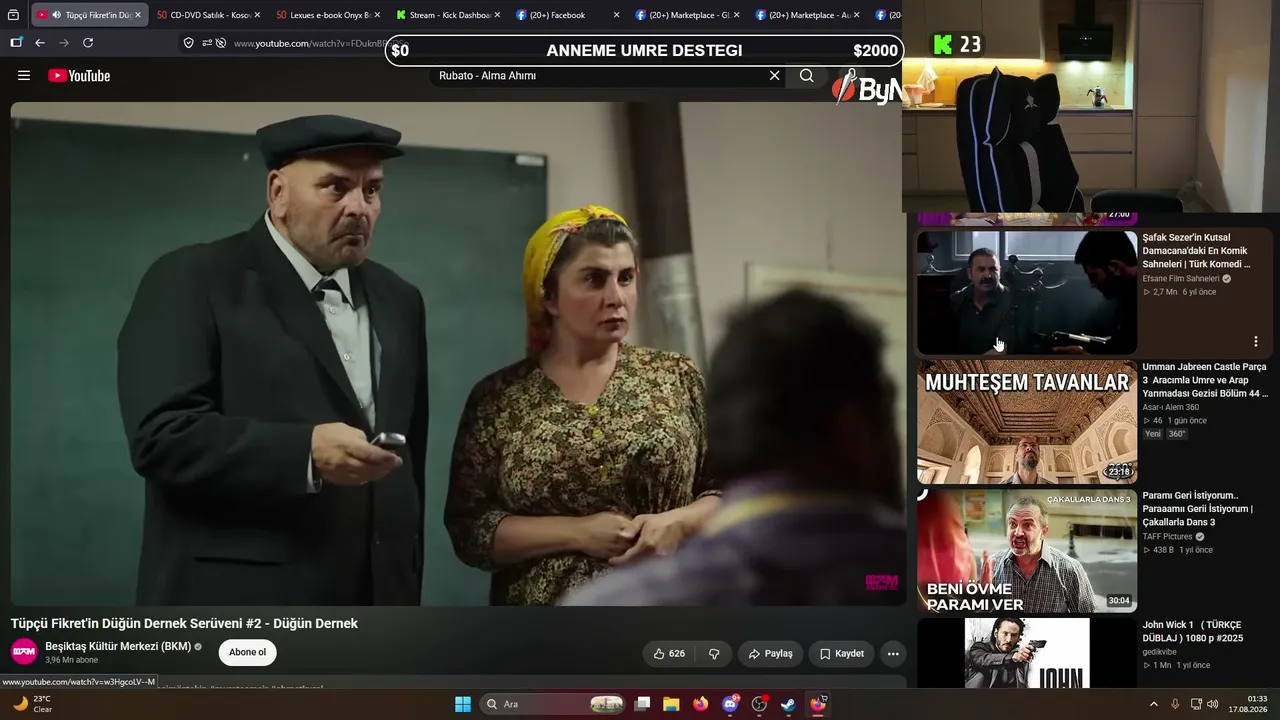Open John Wick 1 Türkçe Dublaj title

[1193, 631]
